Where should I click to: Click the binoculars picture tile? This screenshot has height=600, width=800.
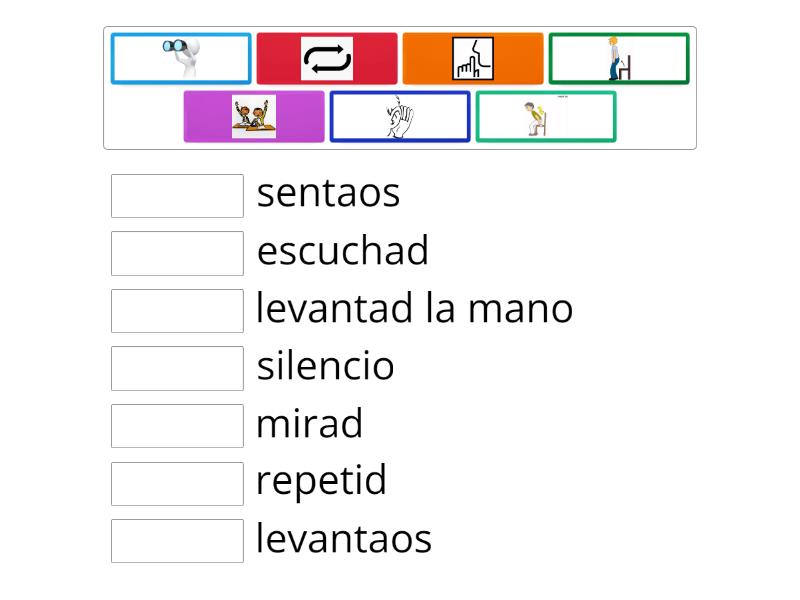pyautogui.click(x=181, y=58)
